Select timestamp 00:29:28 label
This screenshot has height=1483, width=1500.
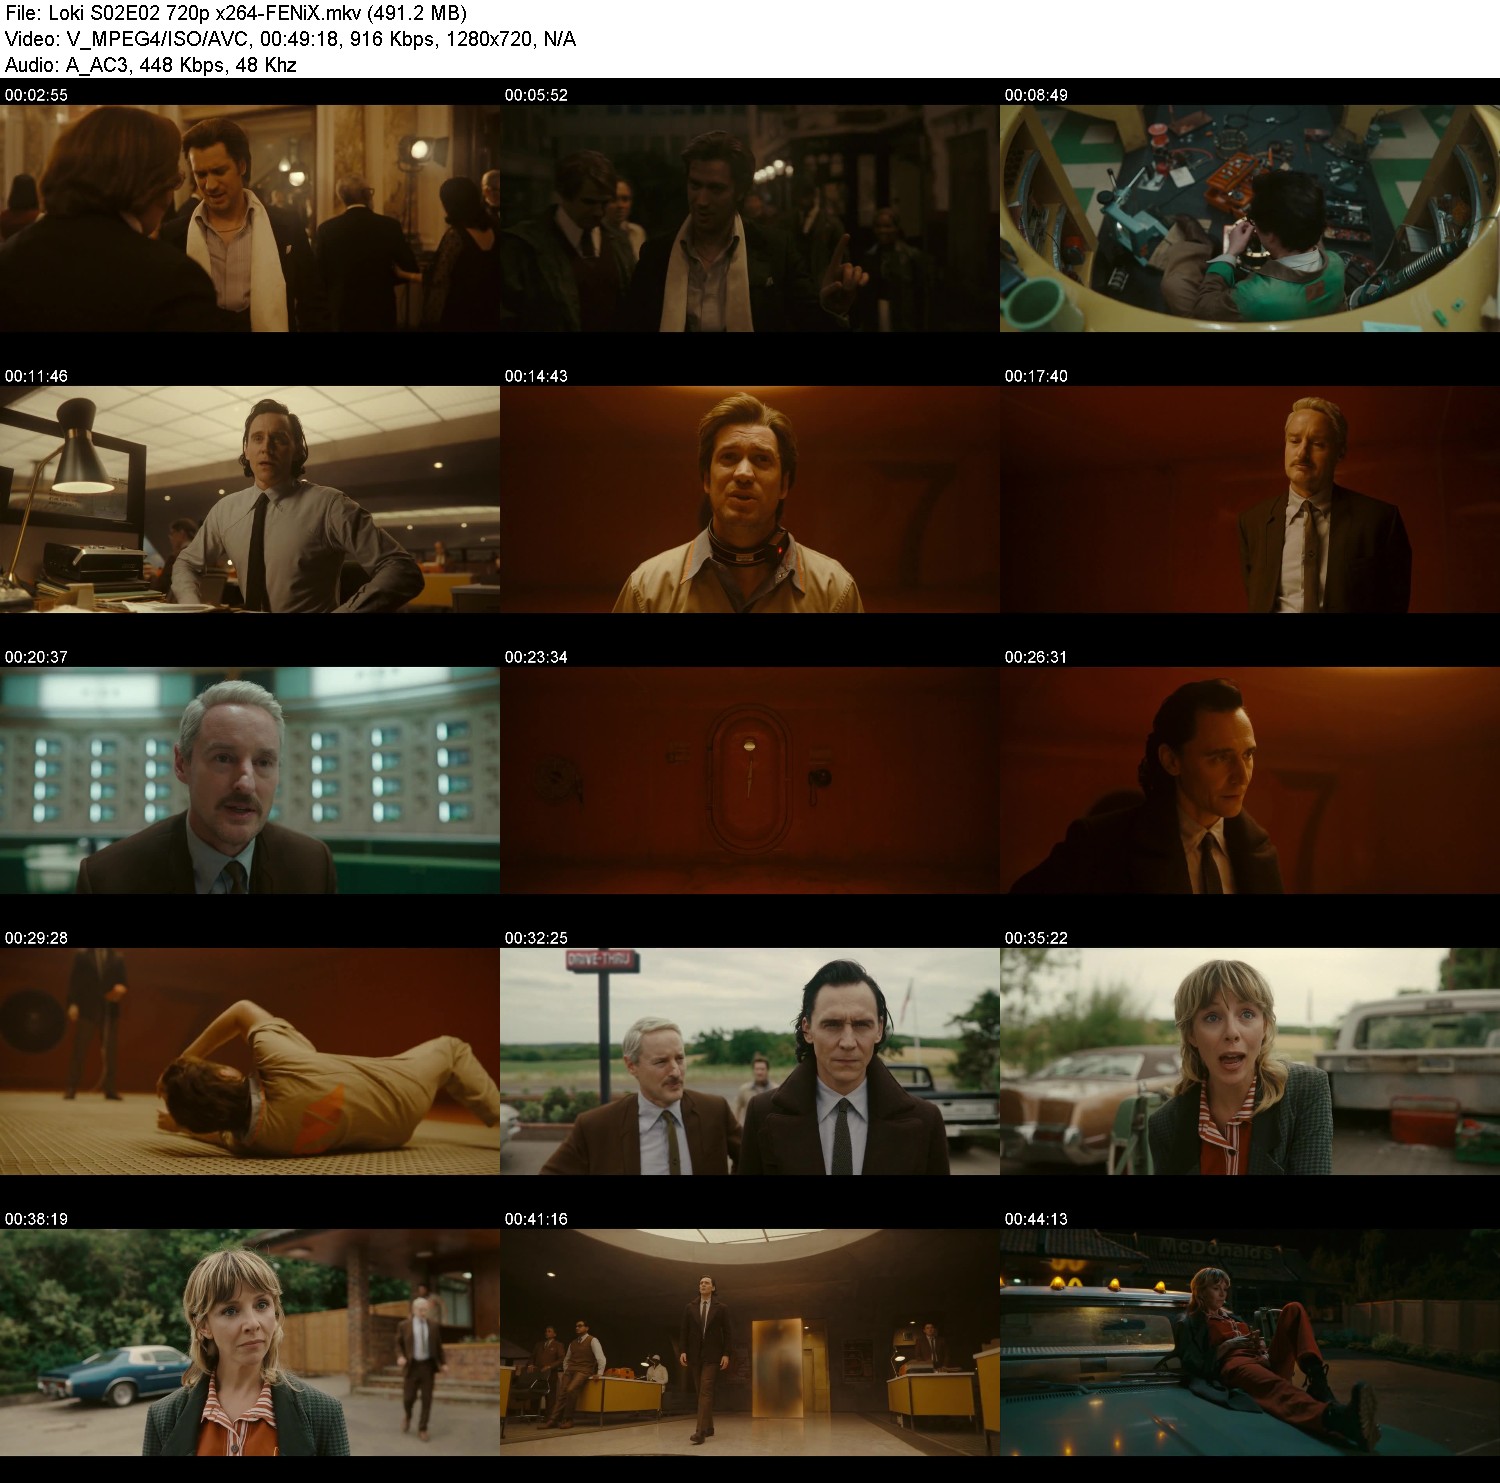pyautogui.click(x=36, y=938)
